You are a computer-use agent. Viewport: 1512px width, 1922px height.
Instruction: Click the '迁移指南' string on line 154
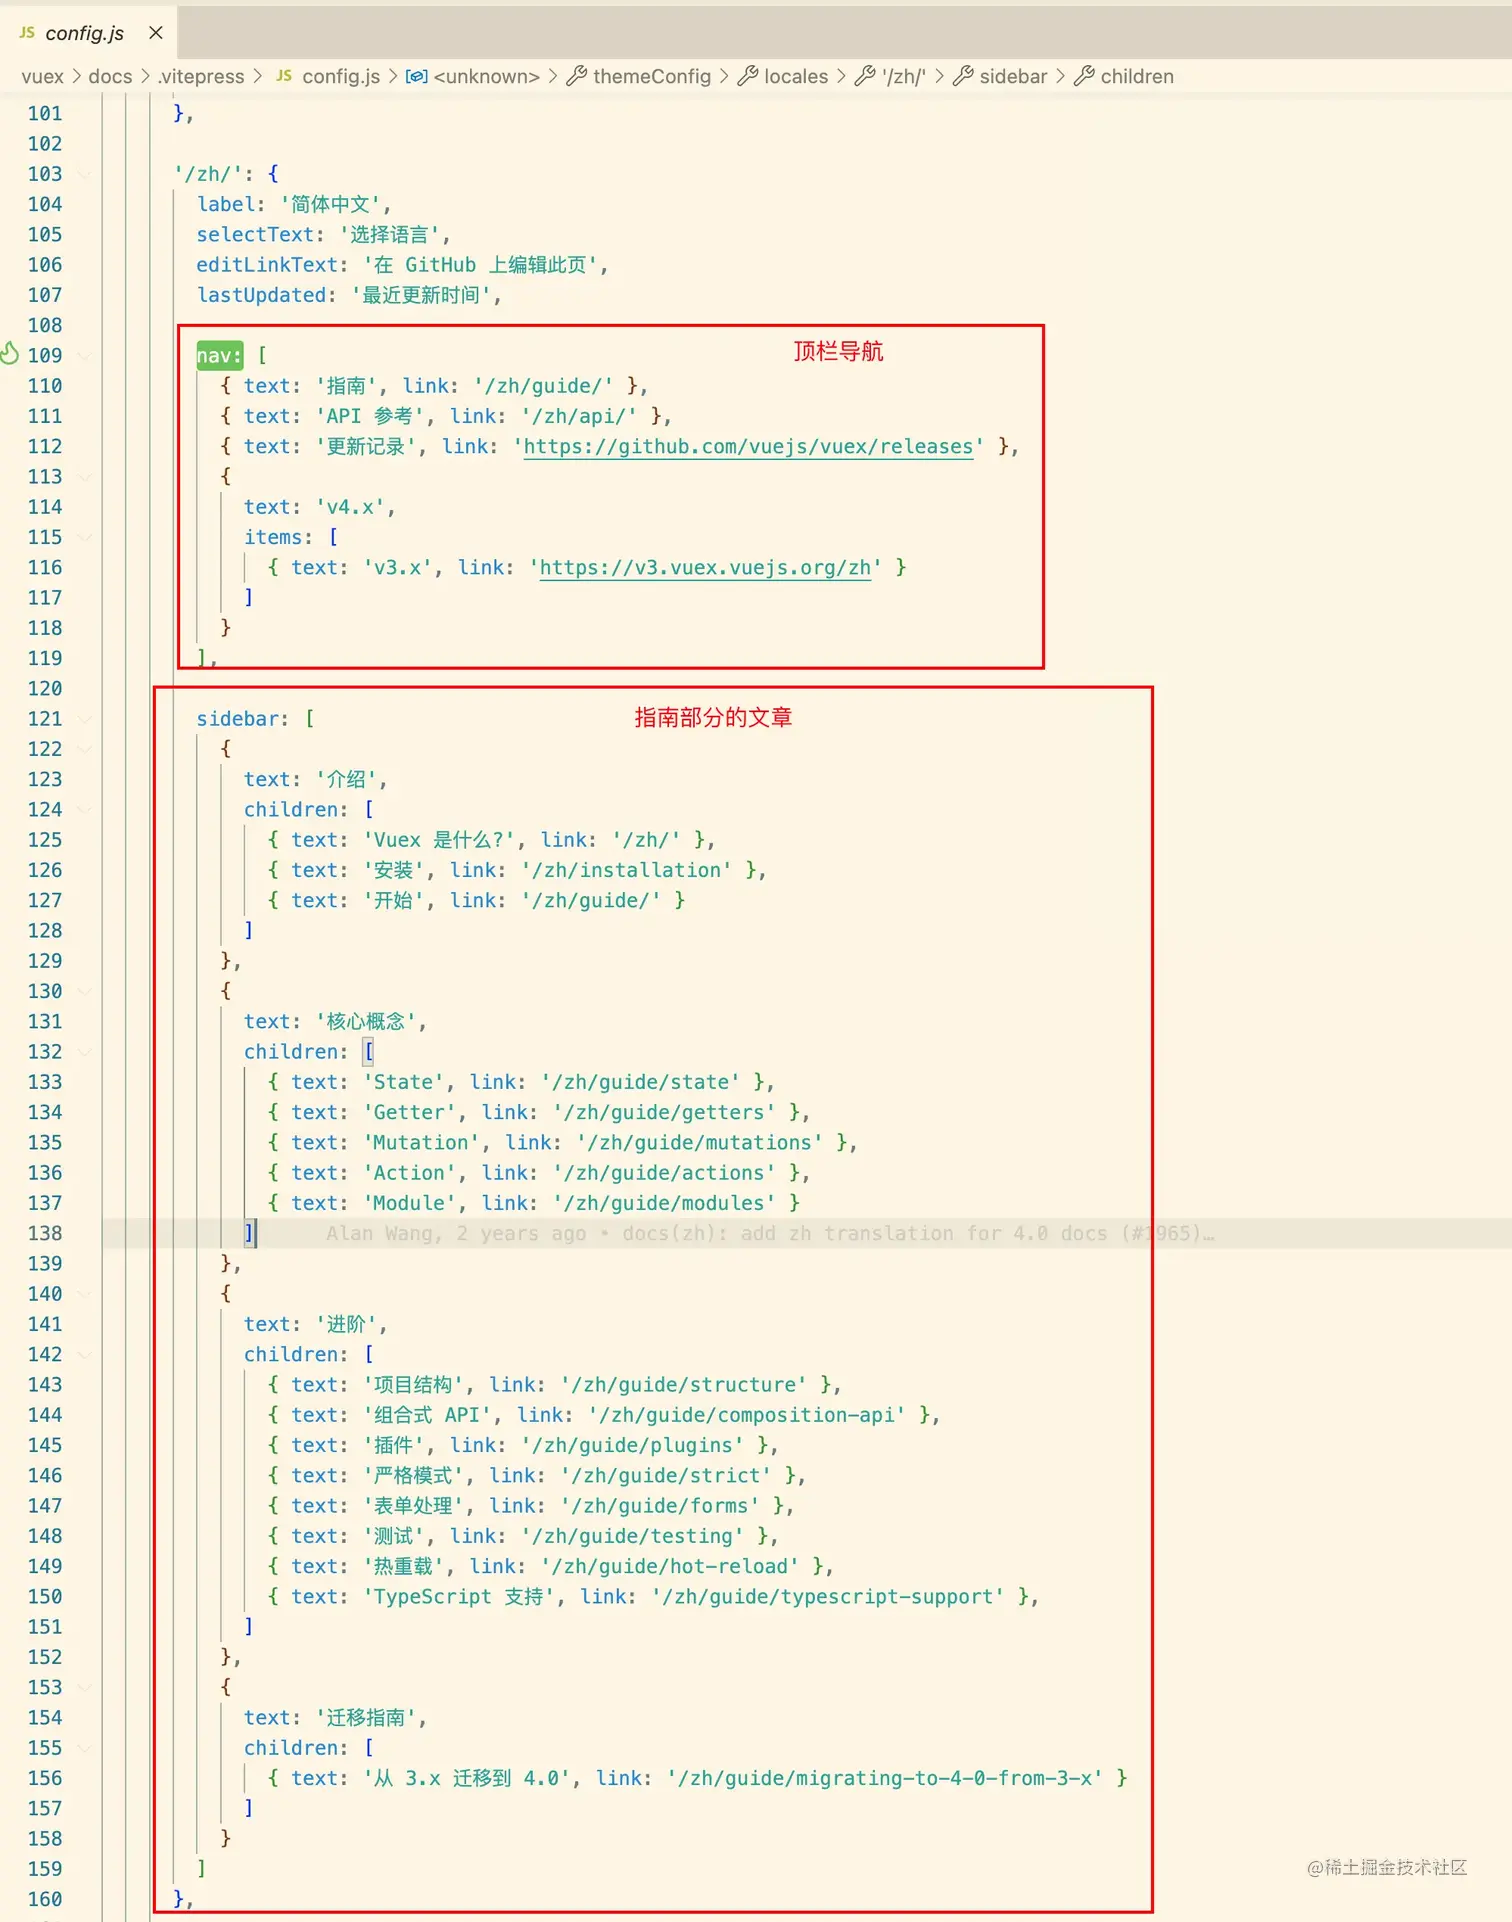coord(366,1717)
